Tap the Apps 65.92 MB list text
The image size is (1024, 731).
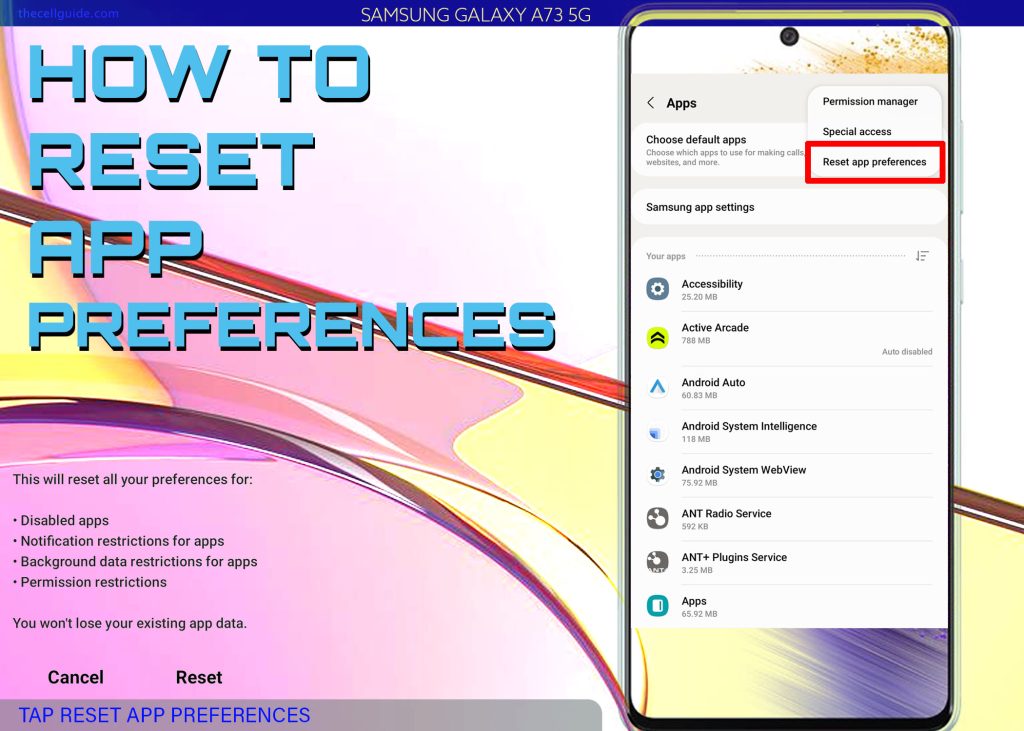699,607
